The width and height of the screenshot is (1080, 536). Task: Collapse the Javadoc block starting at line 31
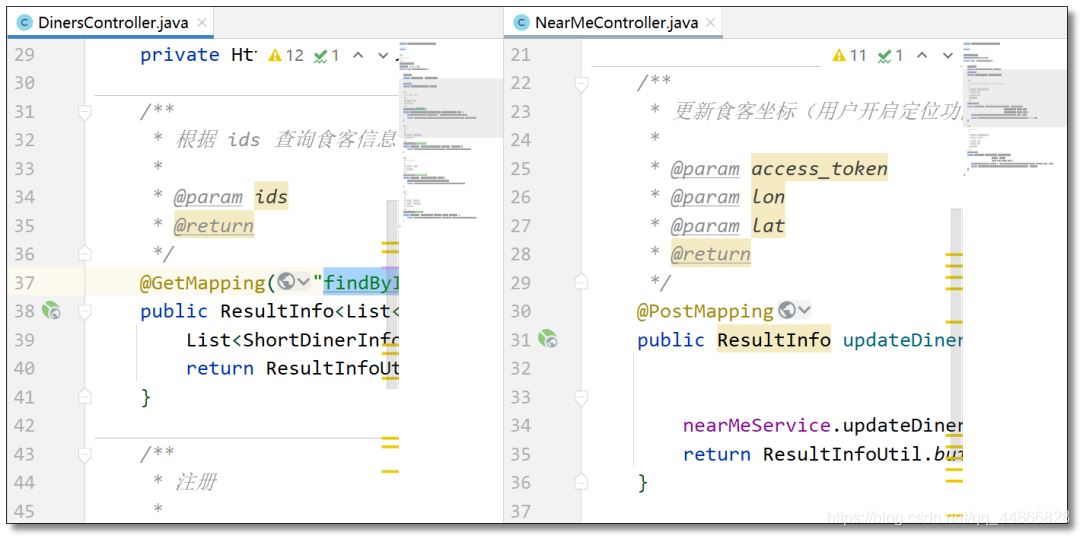pyautogui.click(x=85, y=111)
